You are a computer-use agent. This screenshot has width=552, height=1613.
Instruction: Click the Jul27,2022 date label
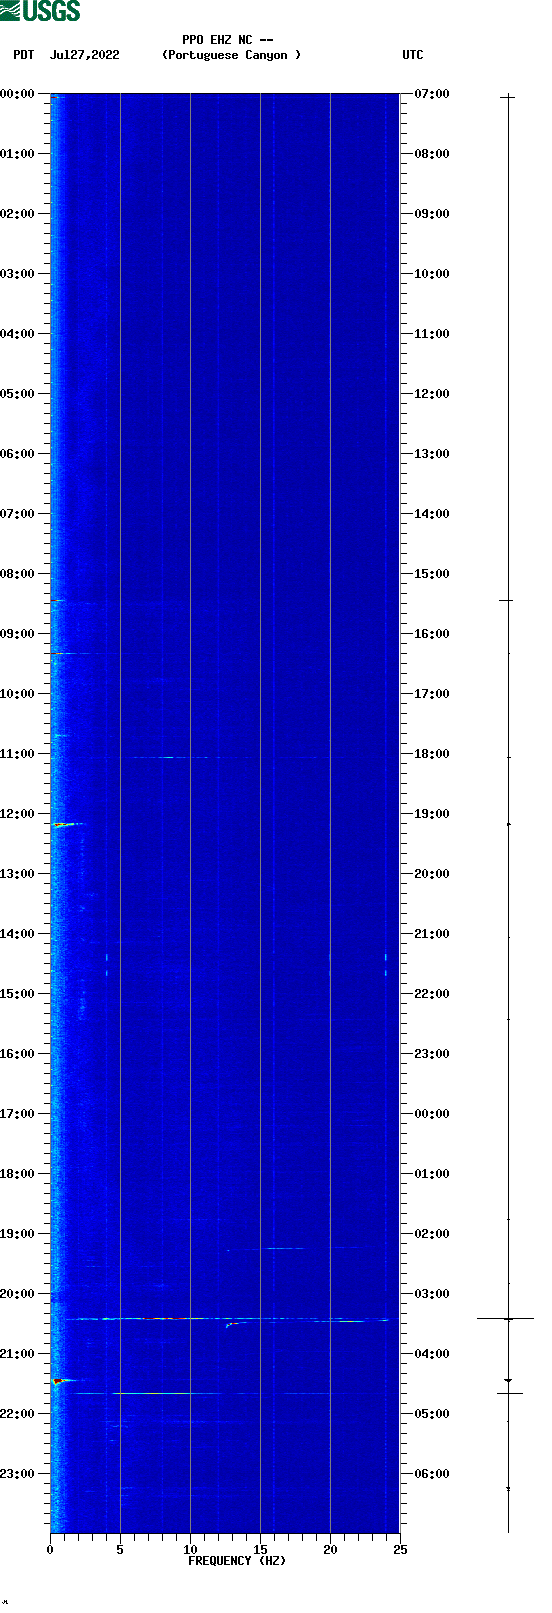point(84,55)
